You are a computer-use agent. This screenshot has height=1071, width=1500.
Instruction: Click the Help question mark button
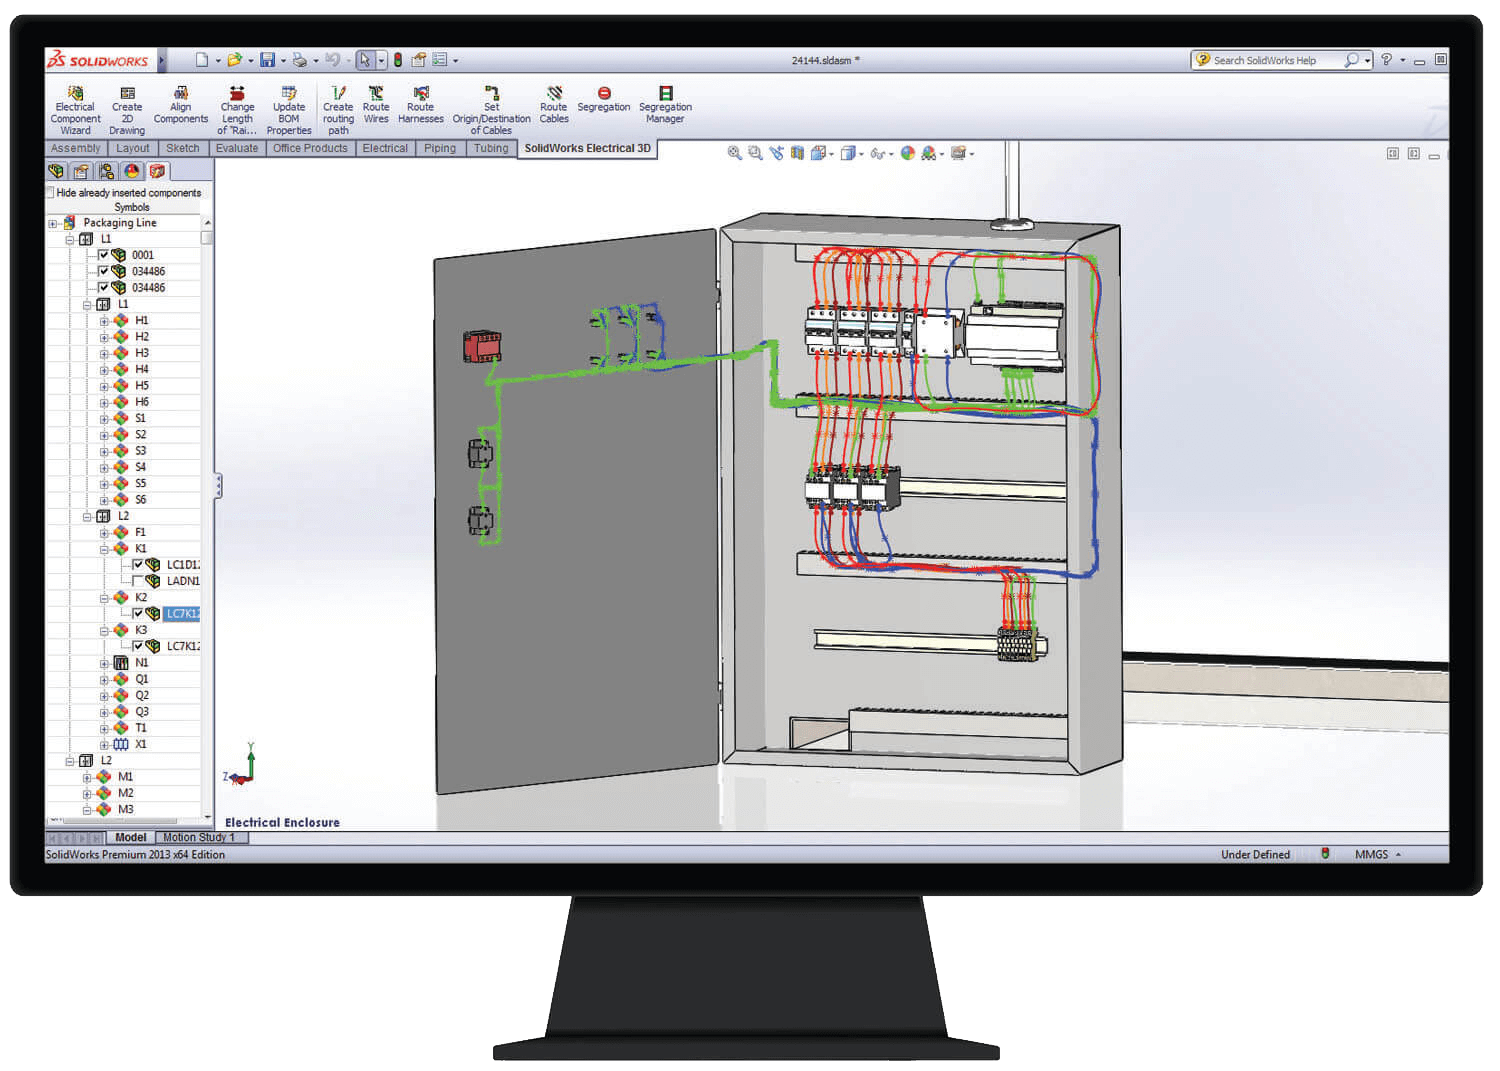coord(1386,60)
